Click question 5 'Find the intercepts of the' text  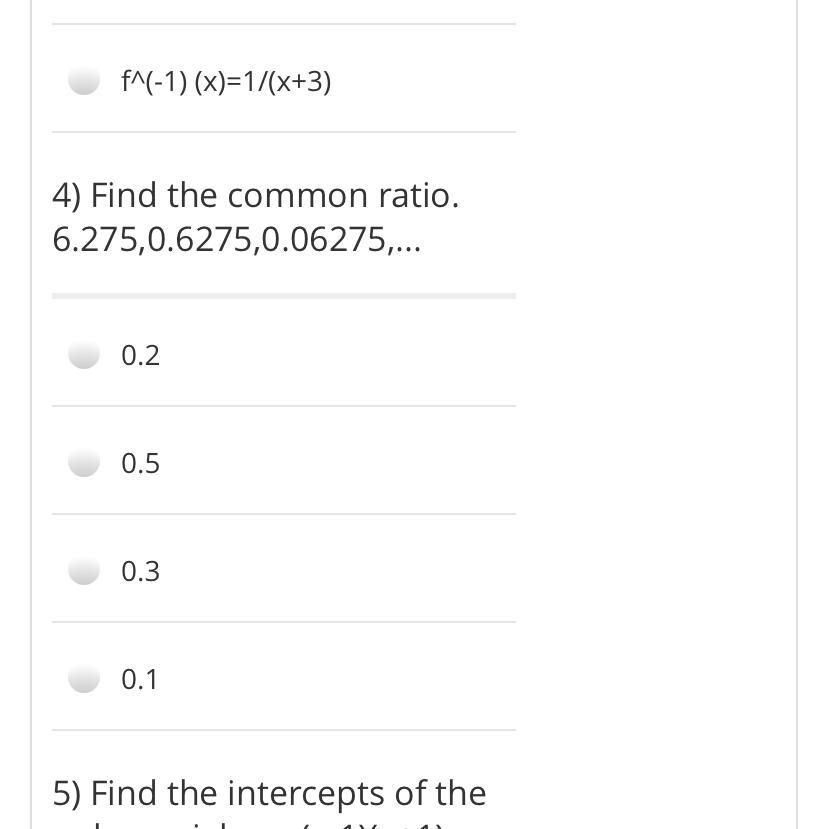pyautogui.click(x=288, y=793)
